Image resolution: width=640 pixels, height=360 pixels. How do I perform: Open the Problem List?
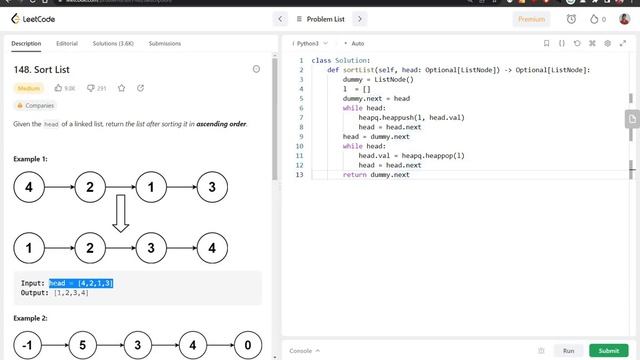click(x=320, y=19)
